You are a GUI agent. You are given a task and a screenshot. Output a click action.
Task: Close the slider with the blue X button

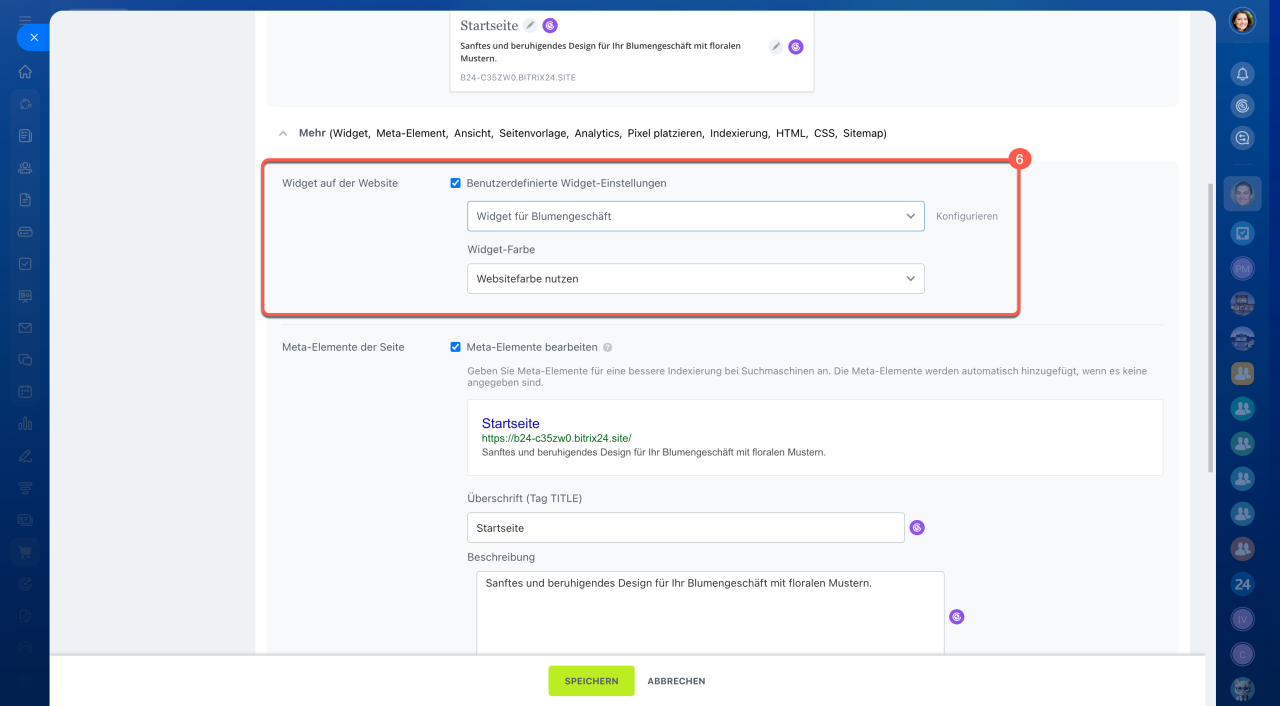pyautogui.click(x=33, y=37)
